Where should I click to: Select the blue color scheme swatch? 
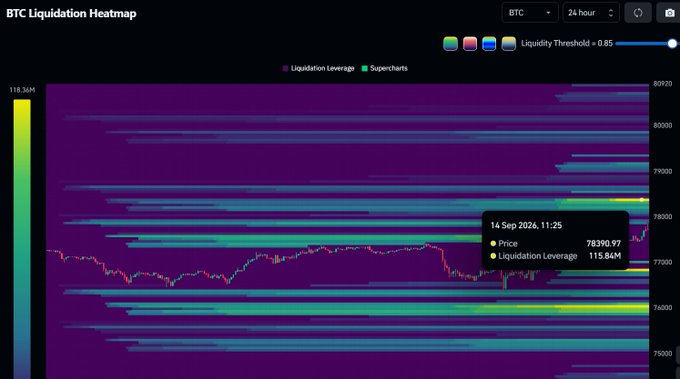click(x=489, y=43)
